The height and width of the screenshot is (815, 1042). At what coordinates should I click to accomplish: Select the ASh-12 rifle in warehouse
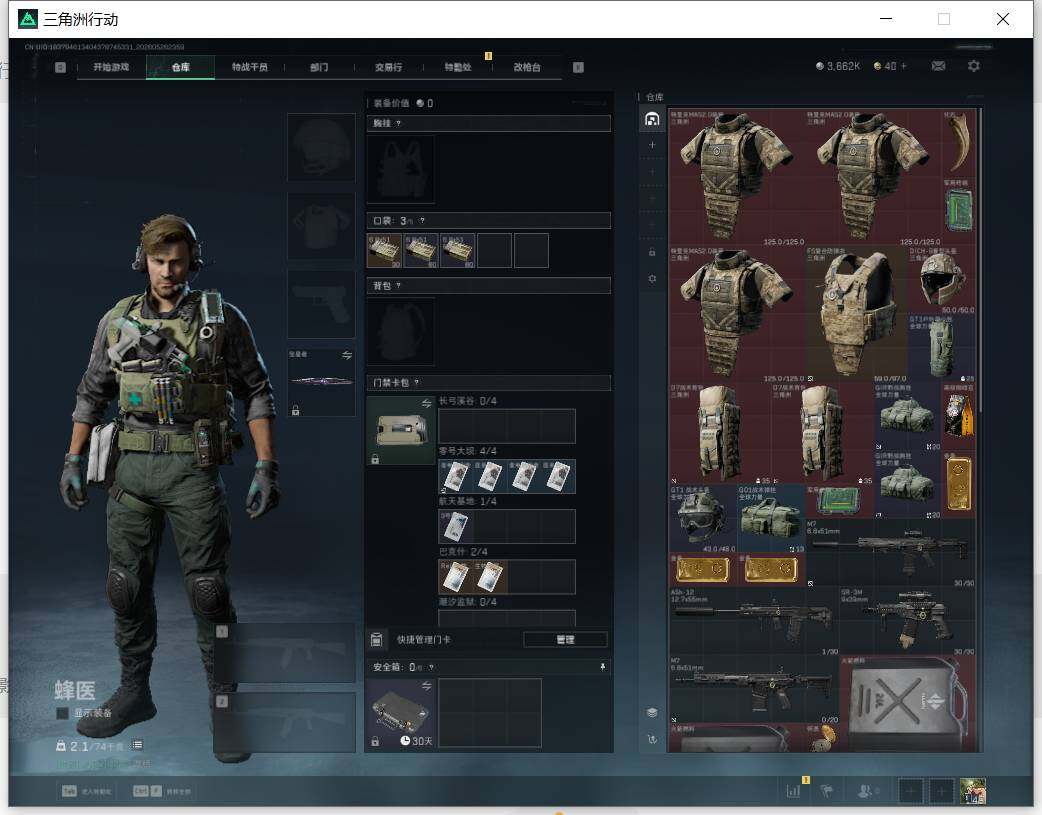point(754,620)
